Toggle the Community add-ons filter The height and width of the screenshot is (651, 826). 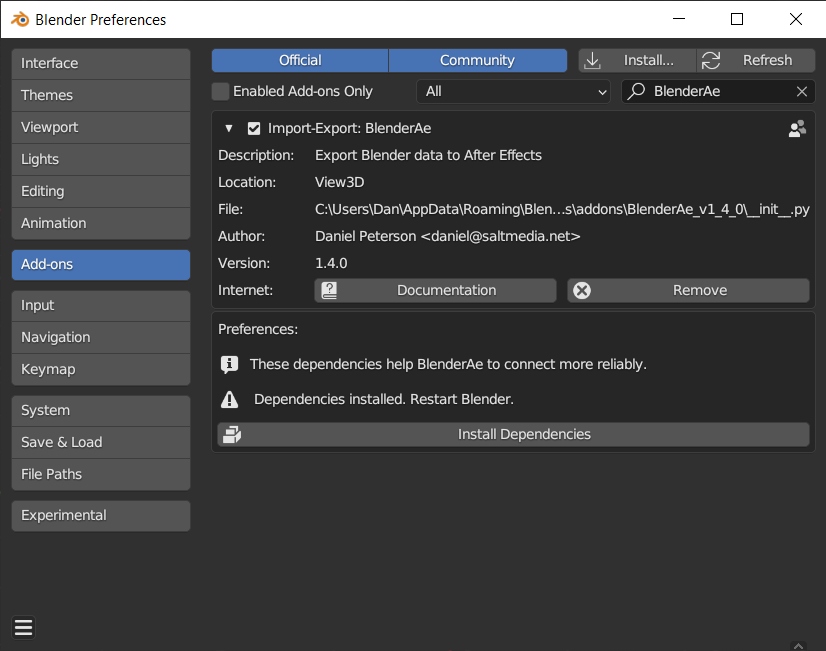coord(477,61)
